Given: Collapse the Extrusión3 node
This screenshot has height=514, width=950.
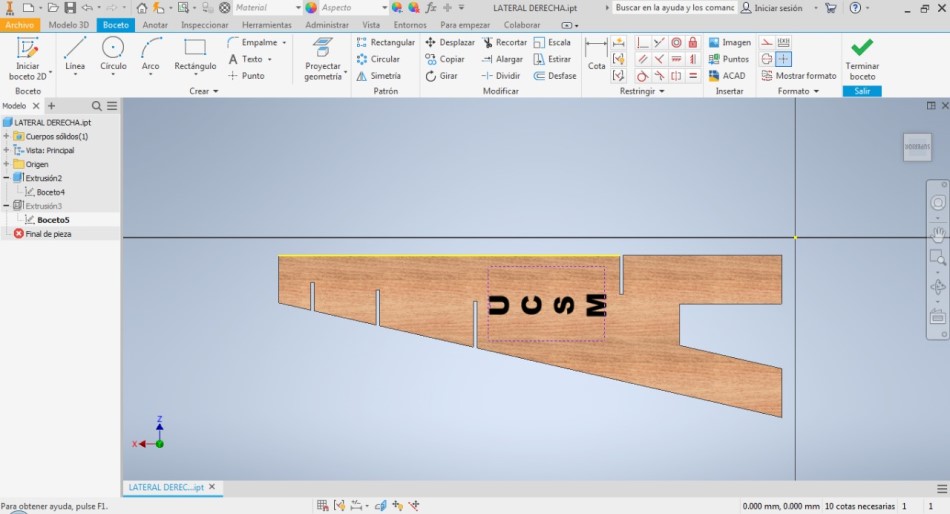Looking at the screenshot, I should (x=6, y=206).
